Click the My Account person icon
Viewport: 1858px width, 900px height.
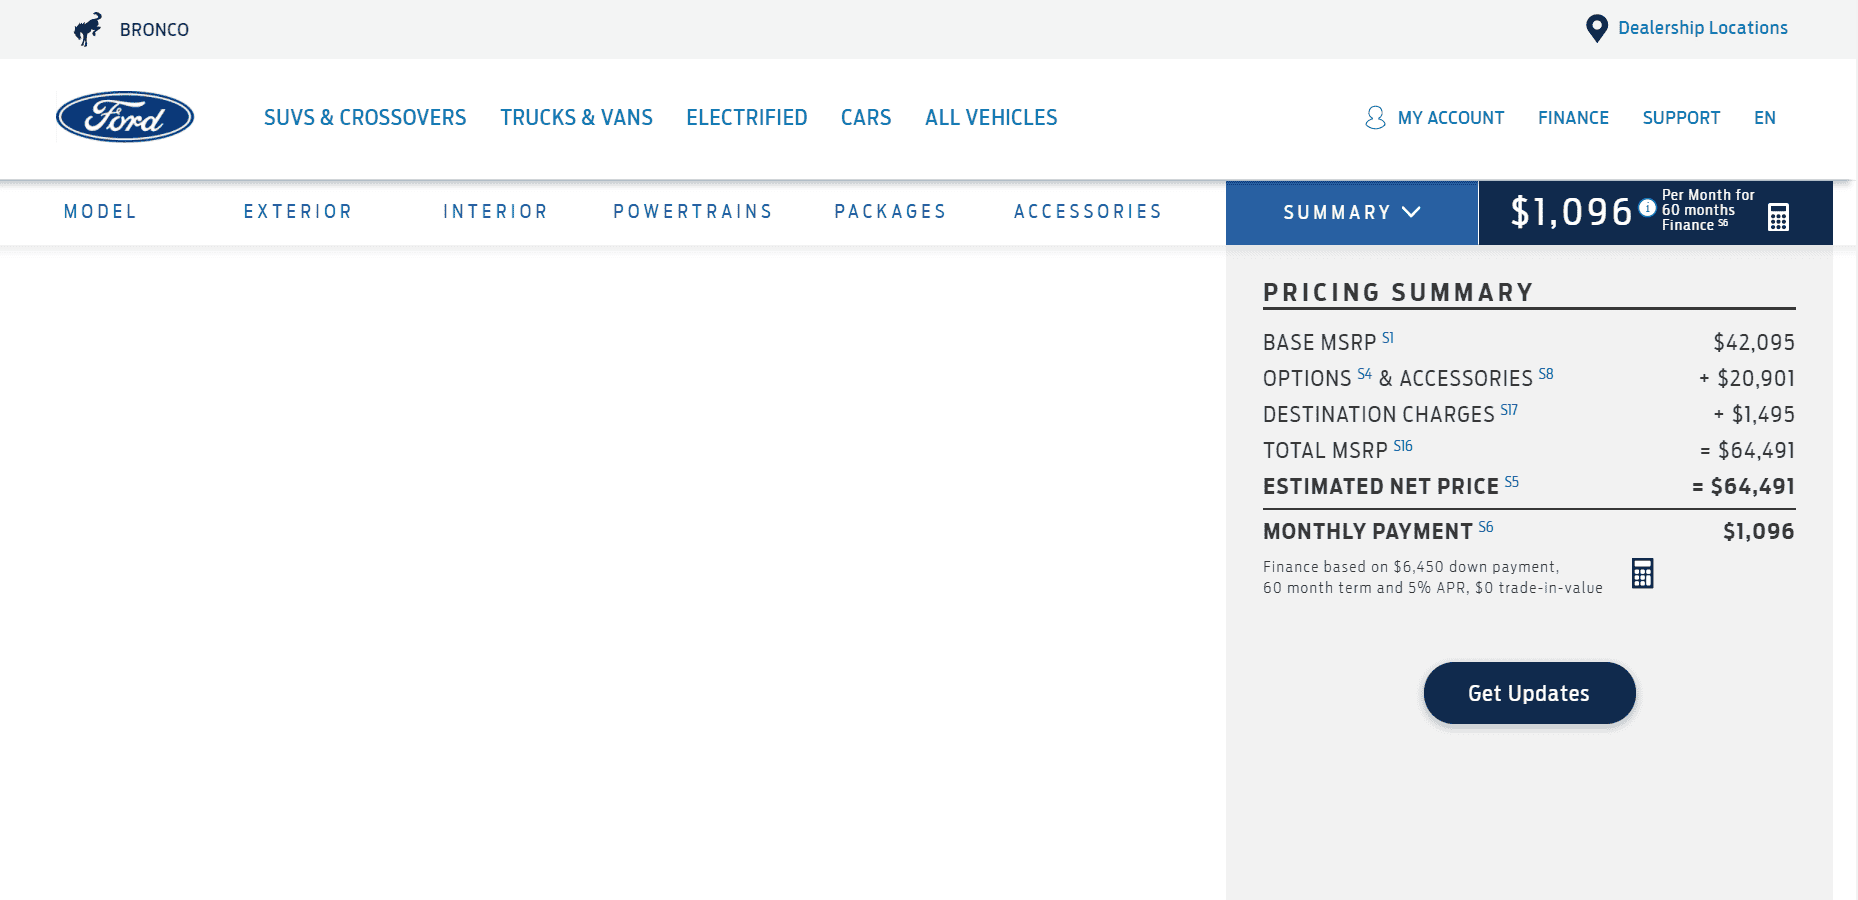pyautogui.click(x=1375, y=118)
